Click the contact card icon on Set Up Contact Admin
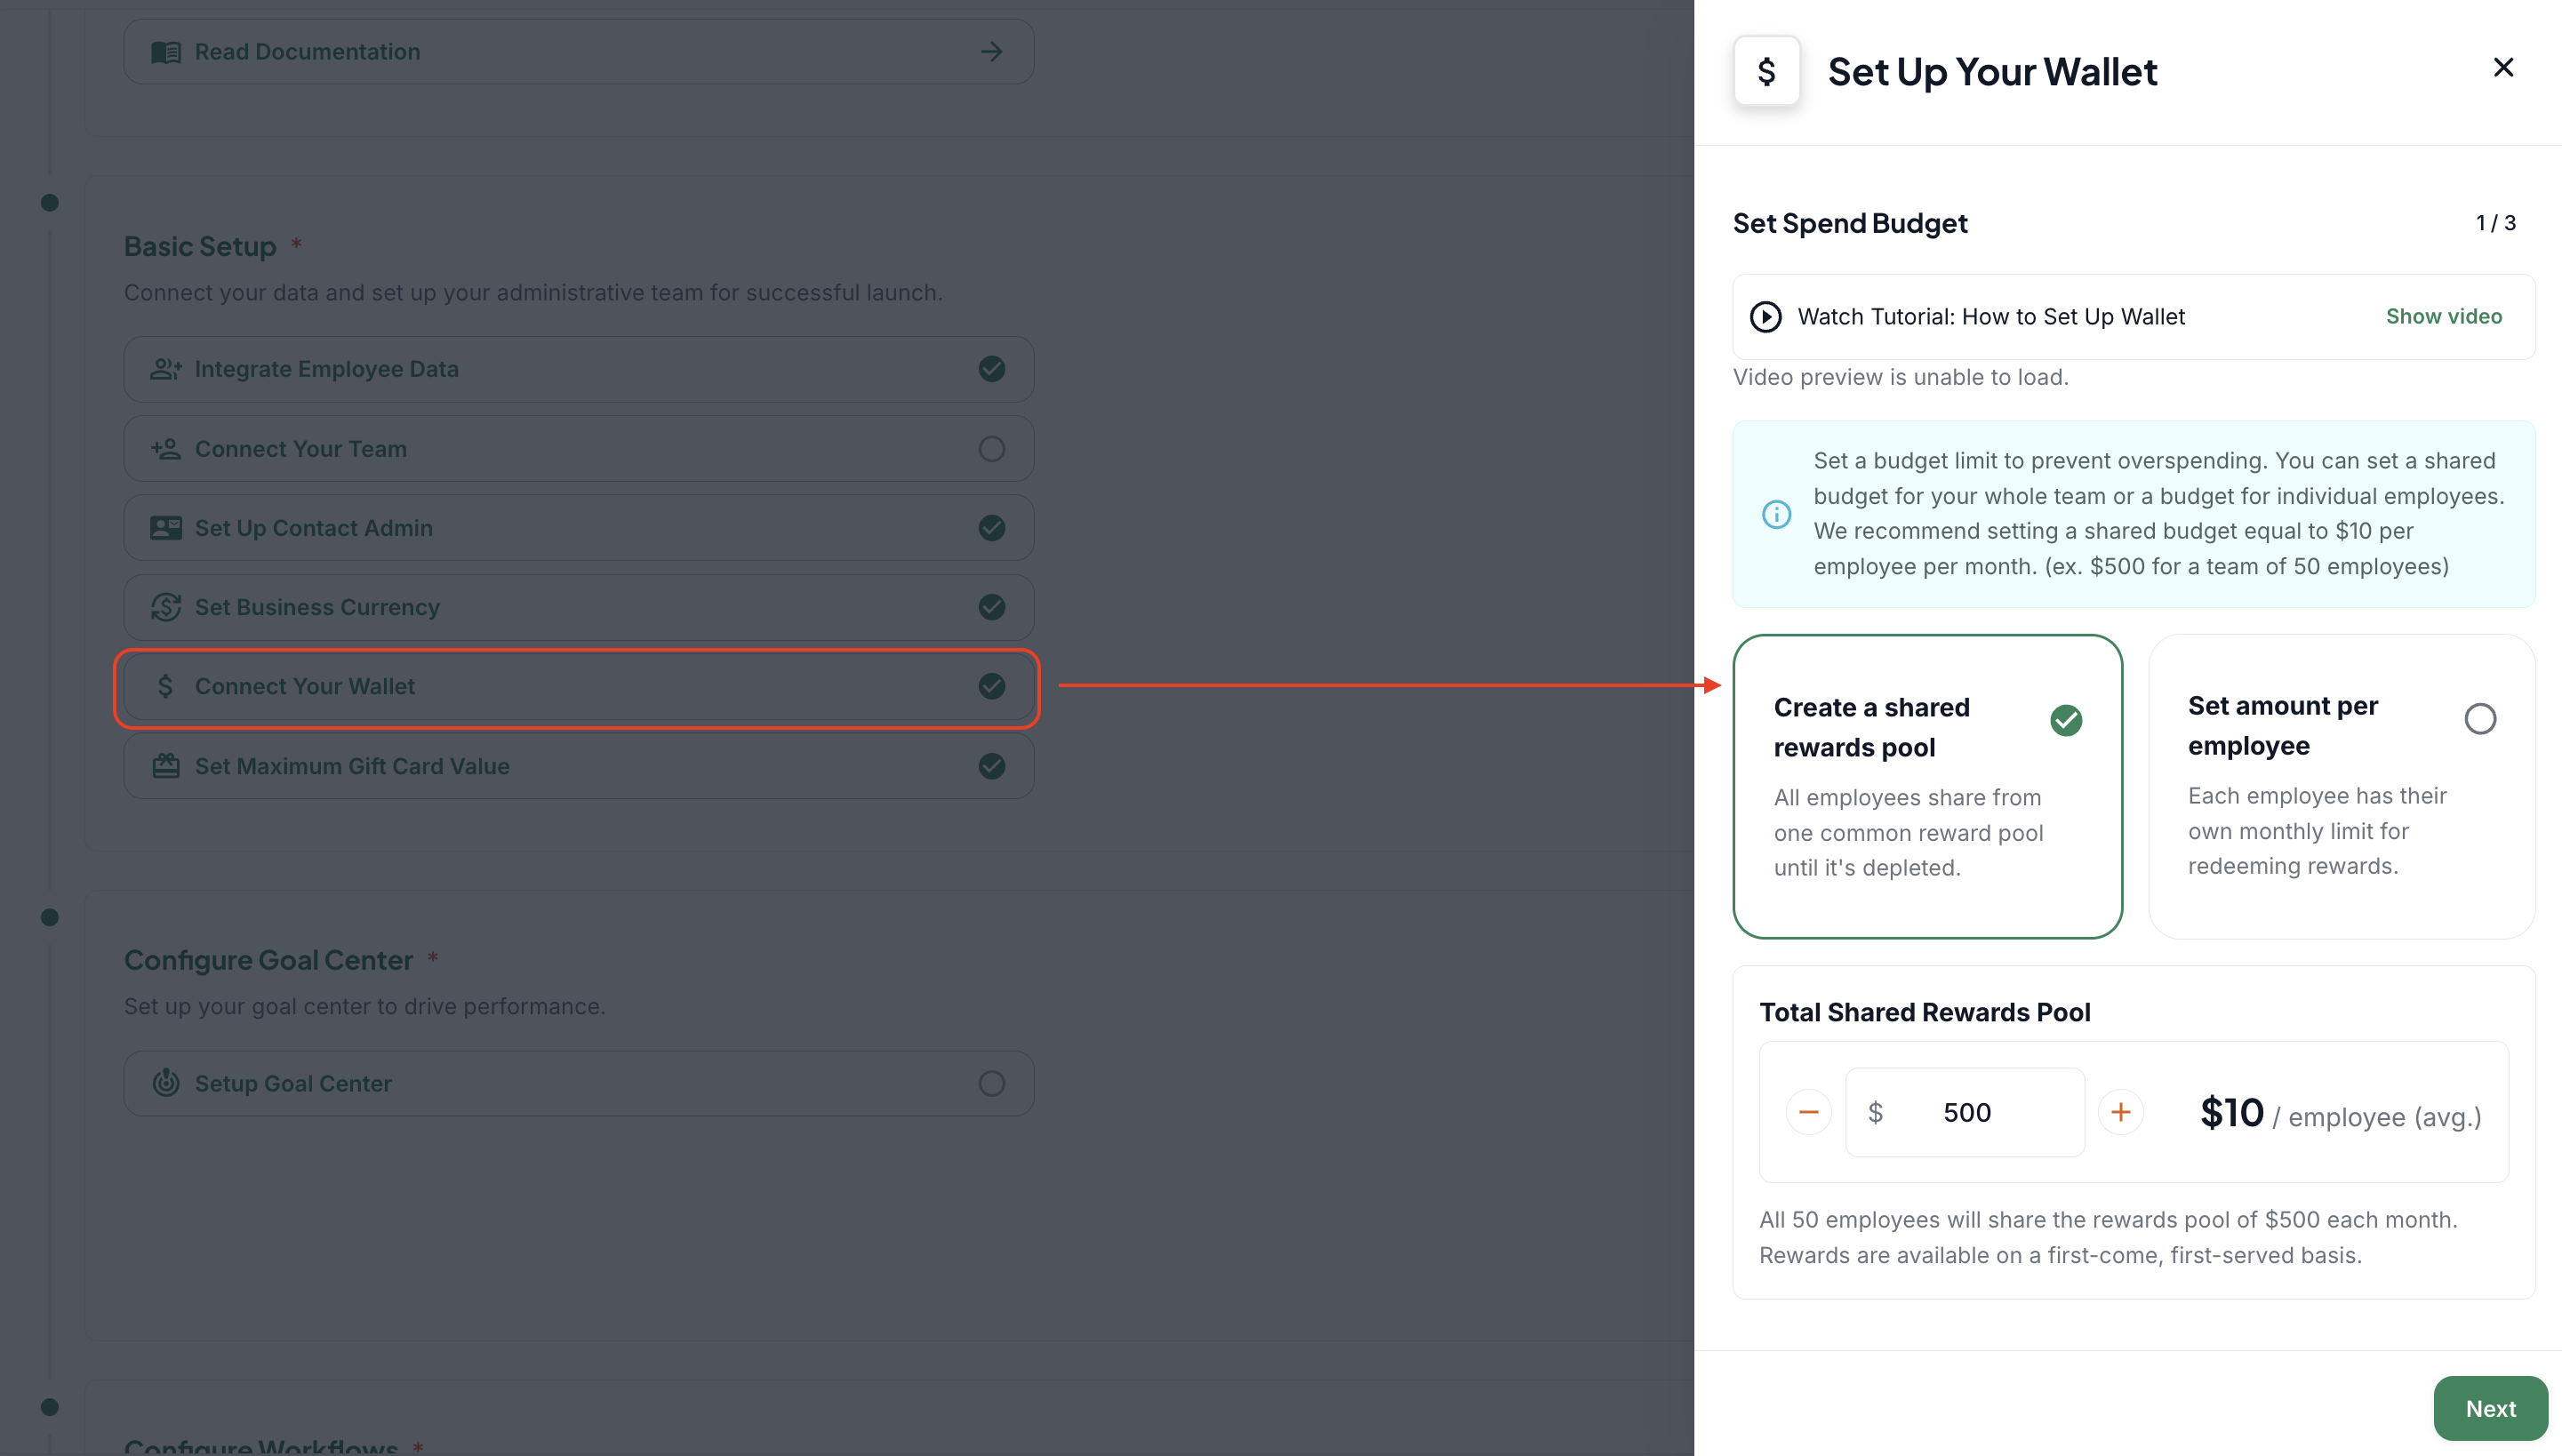 tap(166, 528)
